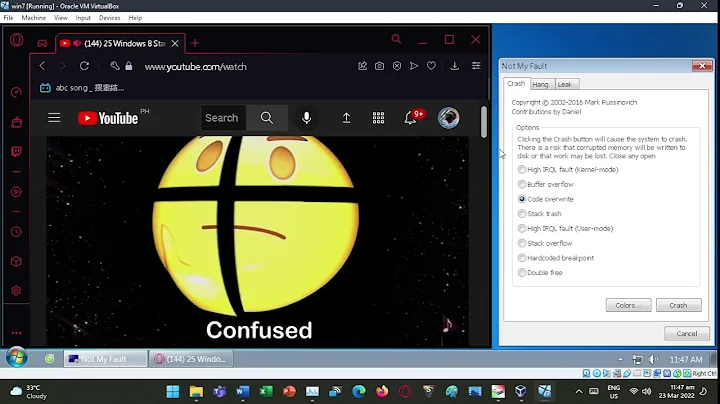
Task: Open host Firefox taskbar icon
Action: tap(382, 392)
